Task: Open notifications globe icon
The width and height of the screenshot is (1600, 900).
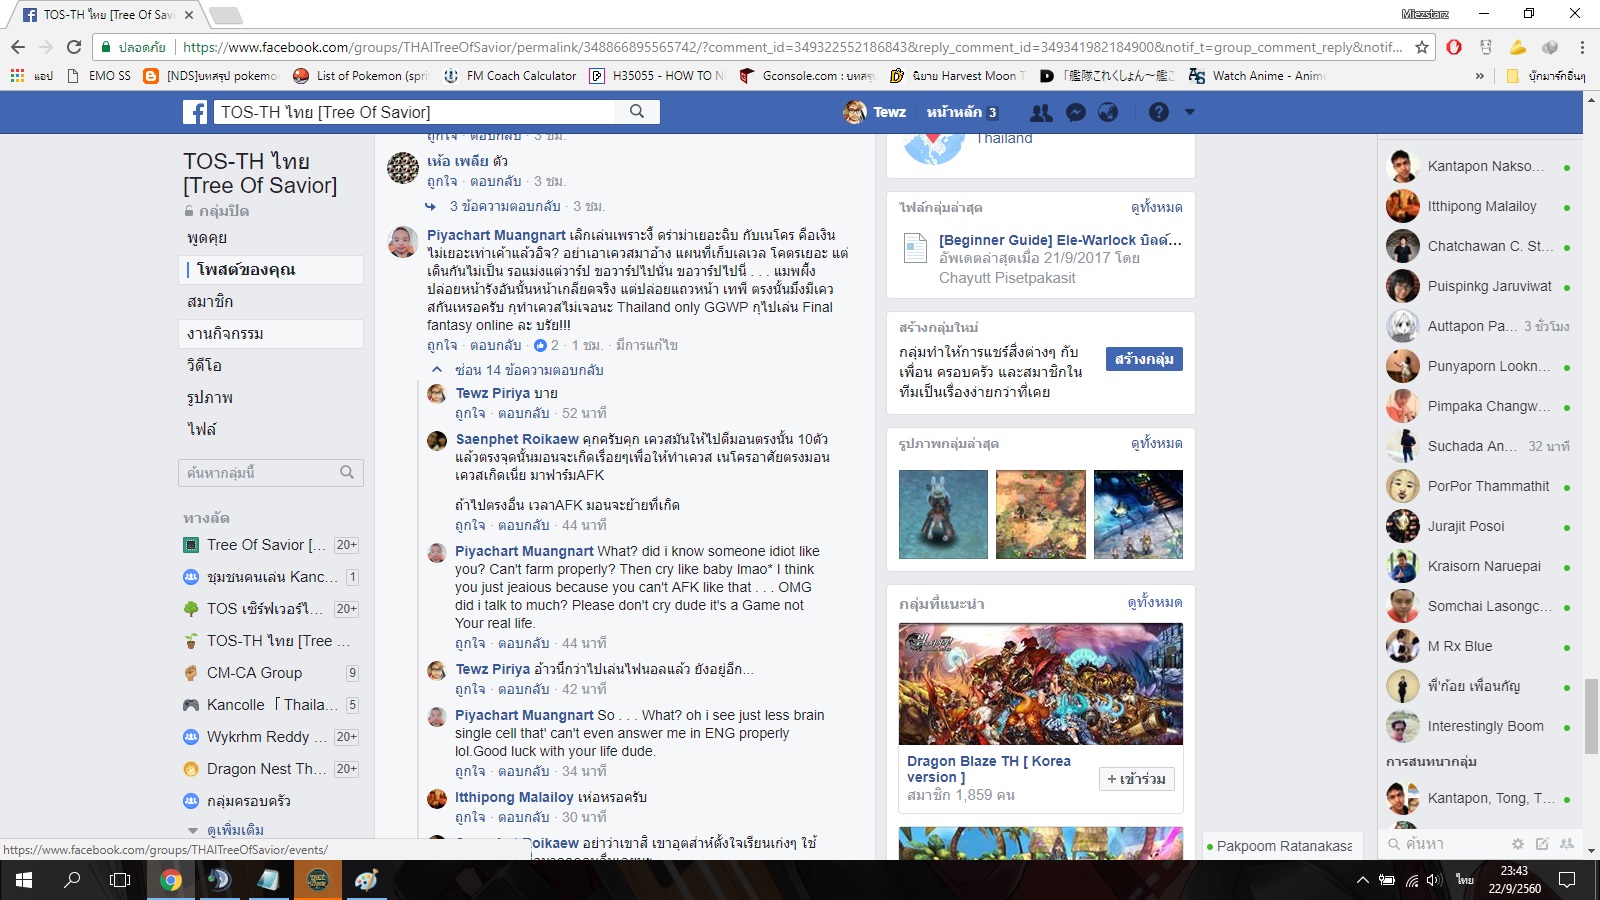Action: [1108, 113]
